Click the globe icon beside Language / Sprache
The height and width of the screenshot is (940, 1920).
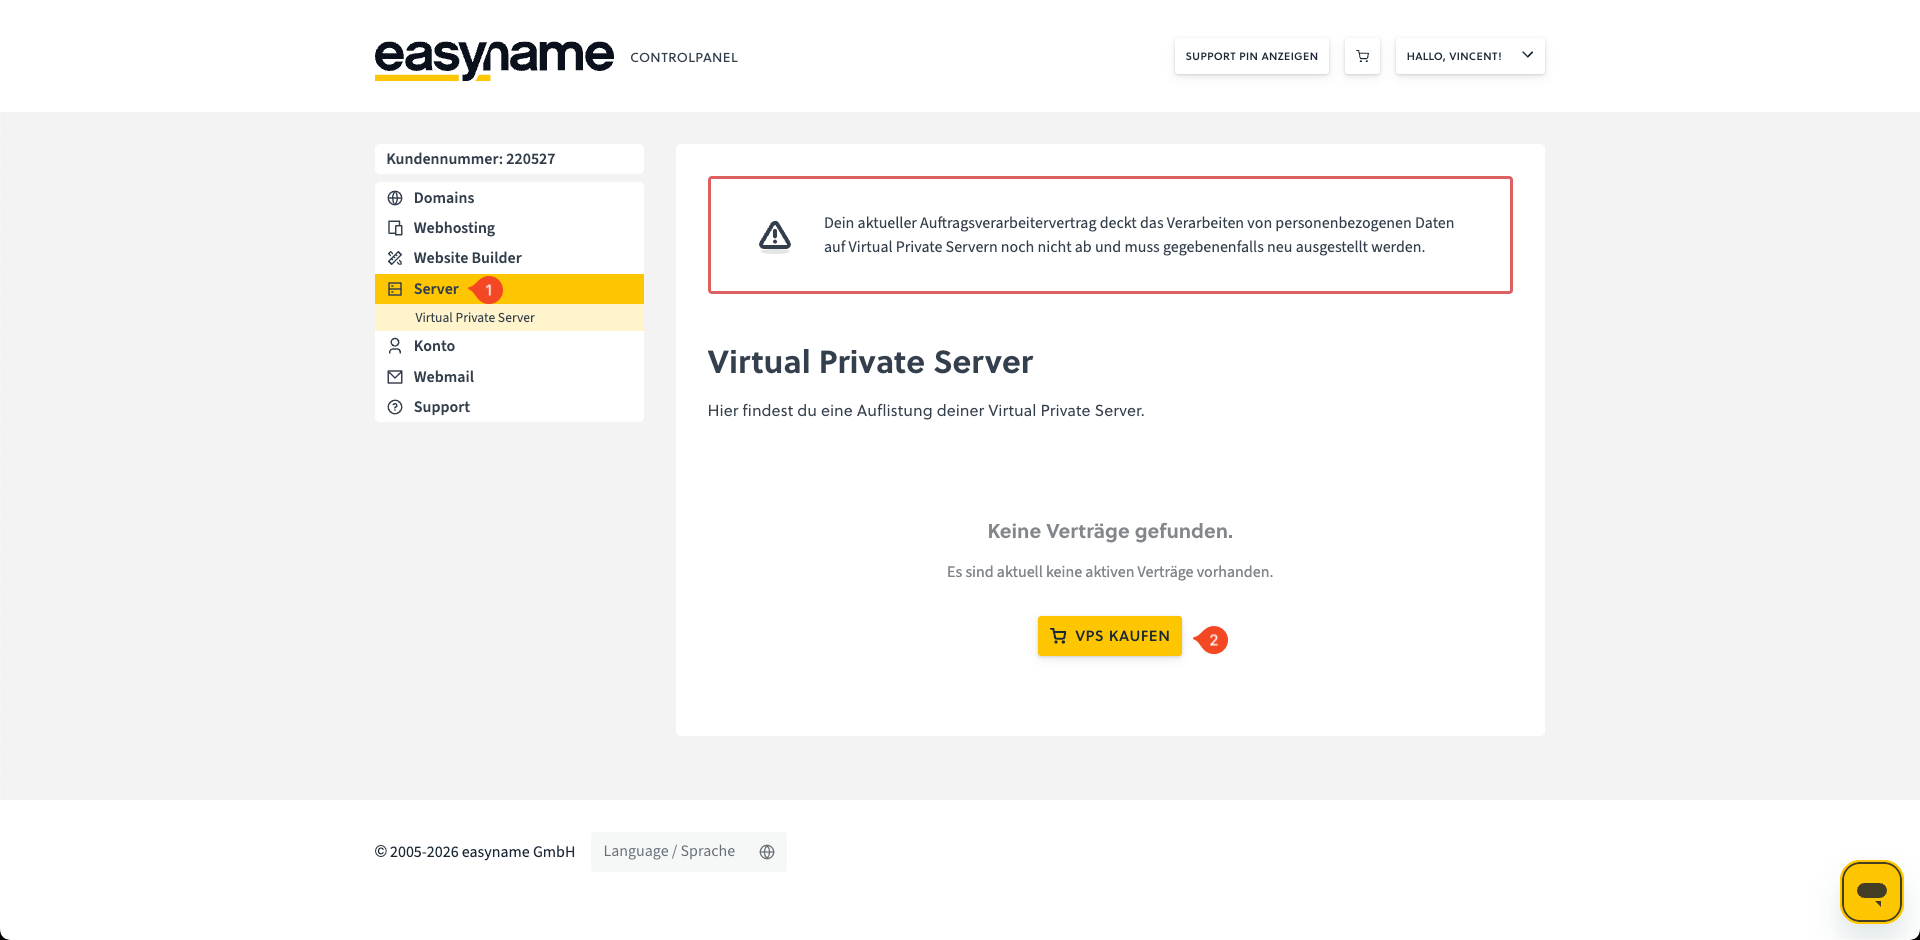767,852
